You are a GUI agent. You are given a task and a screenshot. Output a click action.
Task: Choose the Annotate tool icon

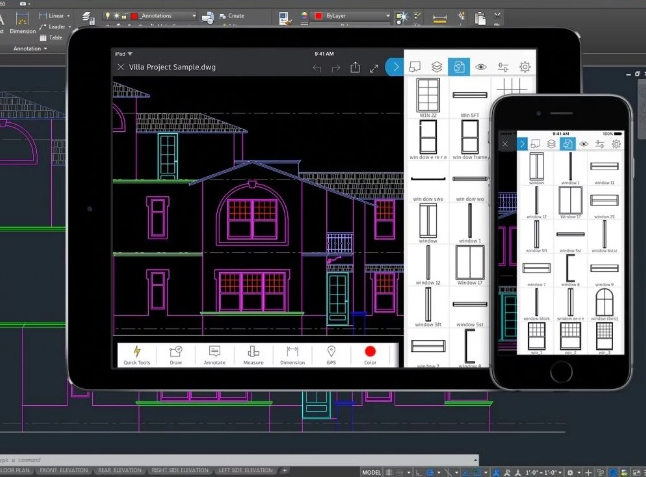214,353
